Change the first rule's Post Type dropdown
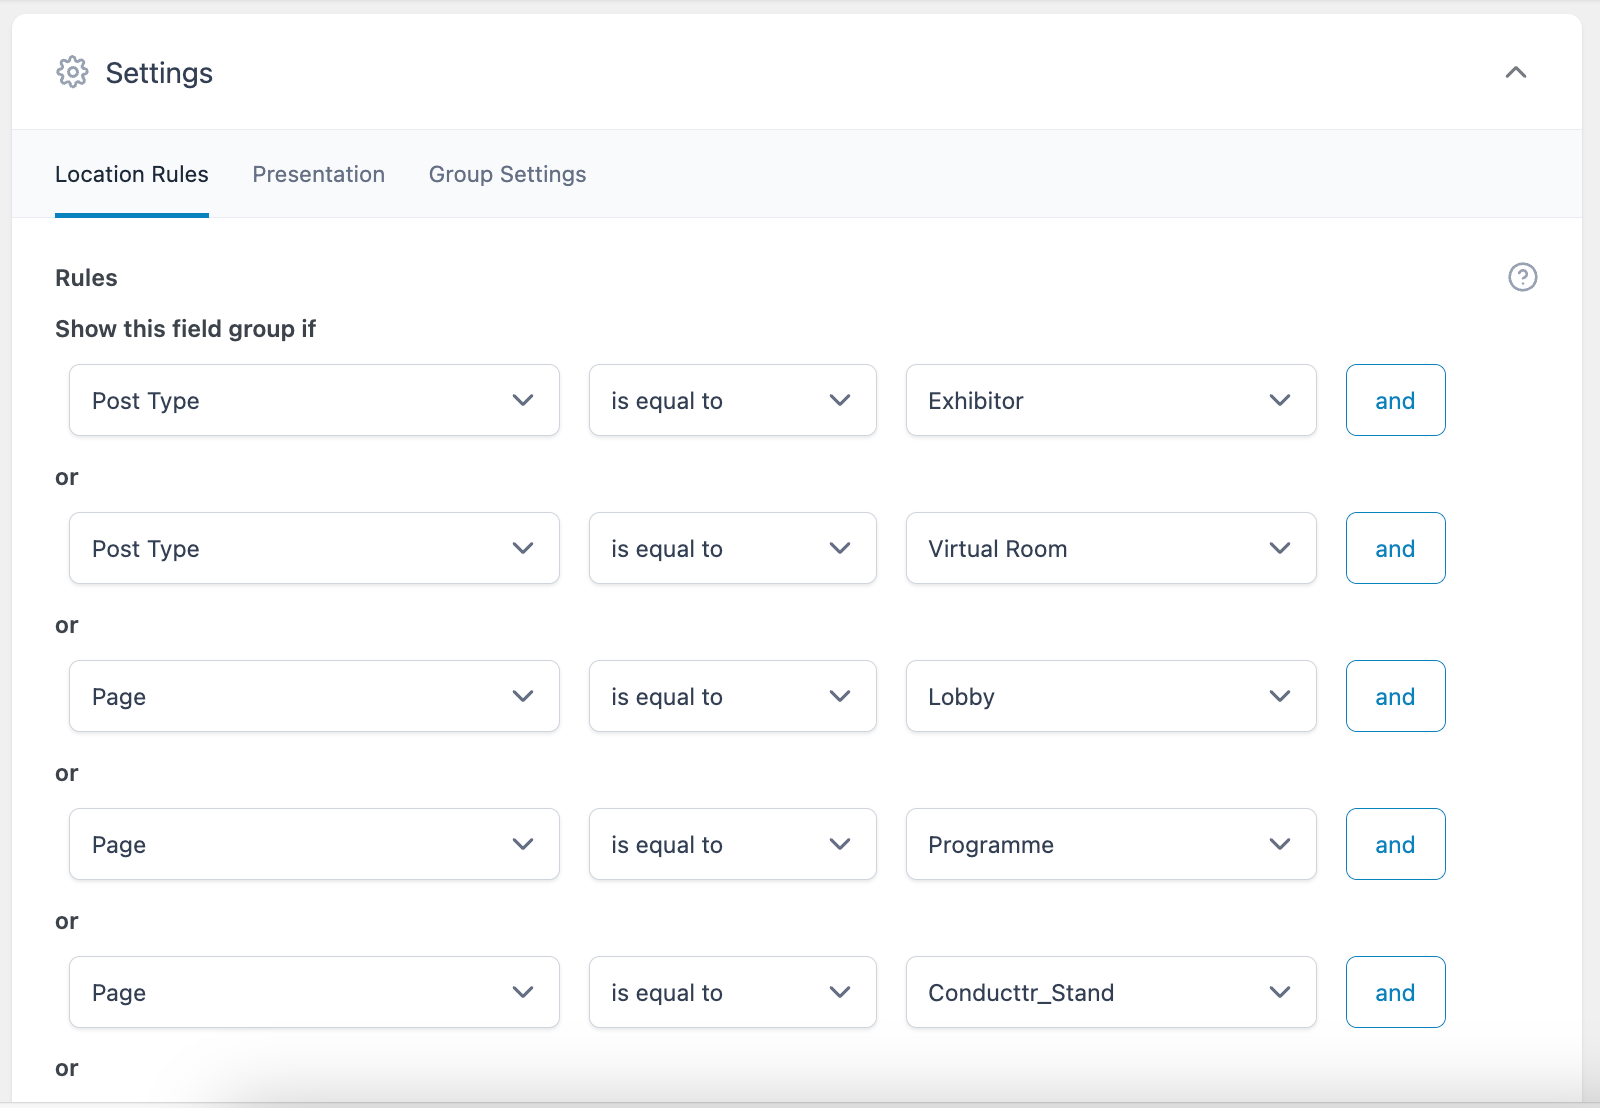The image size is (1600, 1108). tap(314, 400)
